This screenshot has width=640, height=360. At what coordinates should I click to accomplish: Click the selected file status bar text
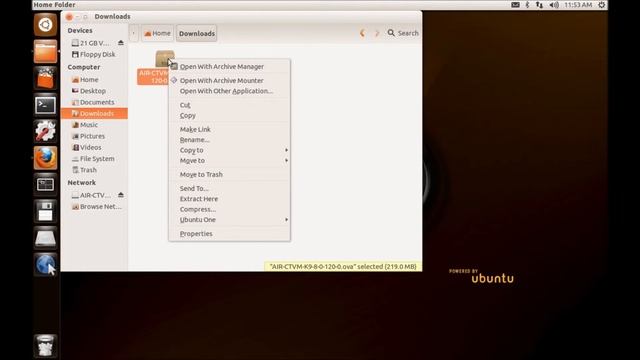(343, 267)
